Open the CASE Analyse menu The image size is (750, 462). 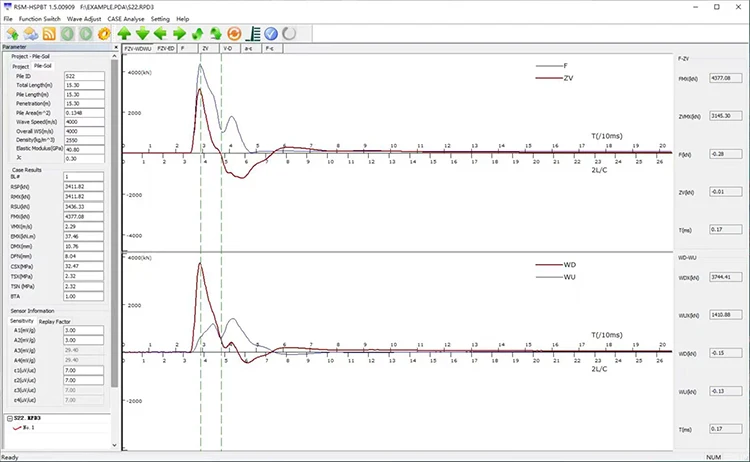pyautogui.click(x=140, y=19)
